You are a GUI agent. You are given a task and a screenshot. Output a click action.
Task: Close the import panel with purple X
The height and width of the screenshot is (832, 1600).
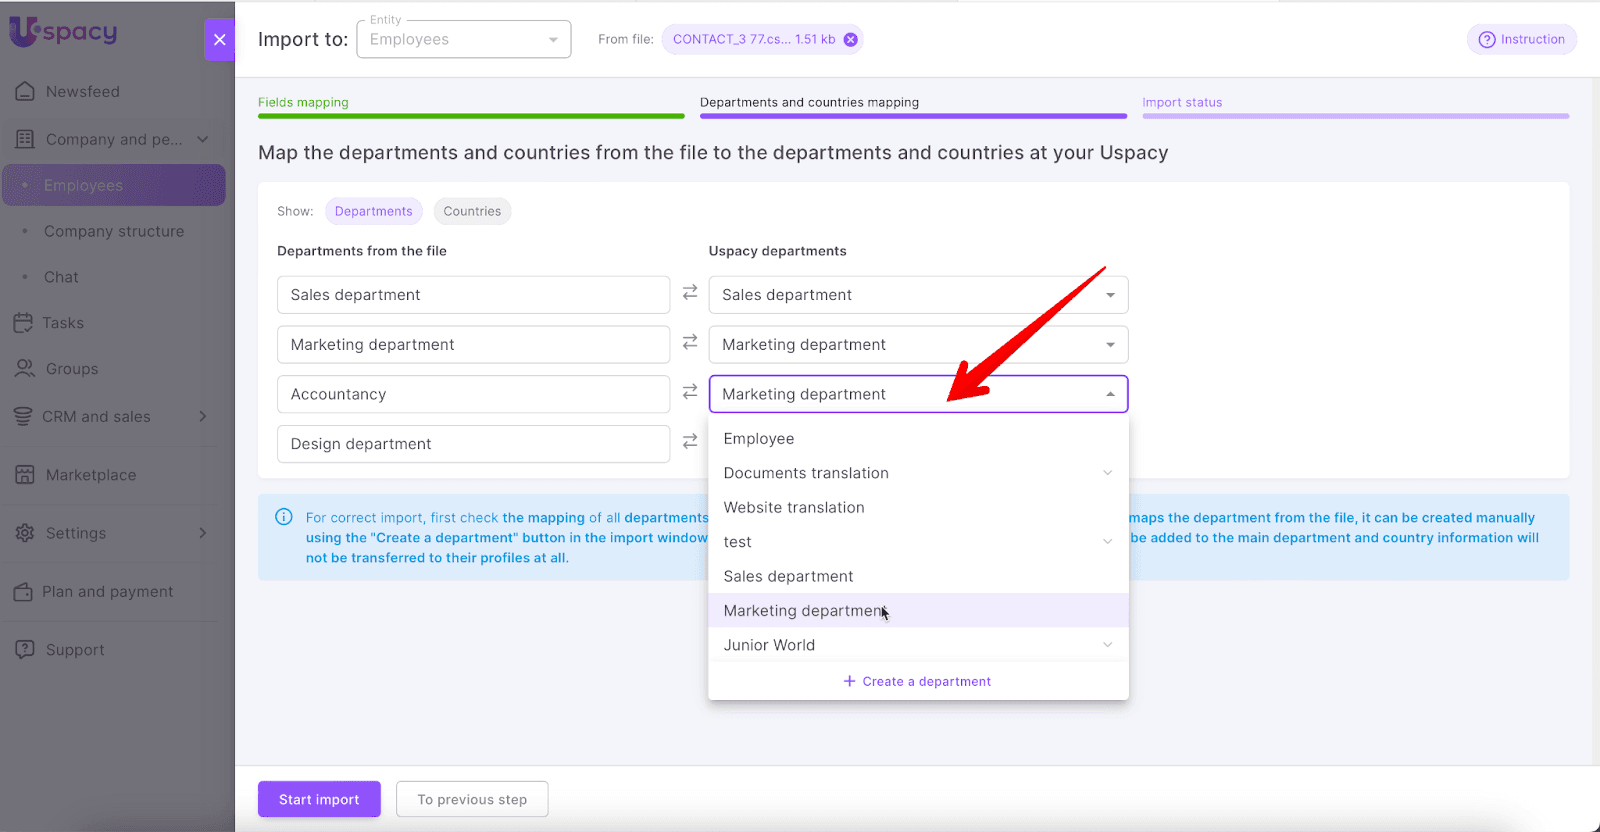(220, 40)
